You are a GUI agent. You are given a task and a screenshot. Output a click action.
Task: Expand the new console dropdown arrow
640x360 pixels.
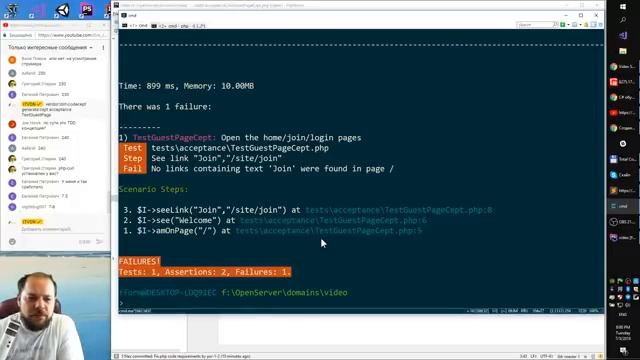click(x=568, y=25)
